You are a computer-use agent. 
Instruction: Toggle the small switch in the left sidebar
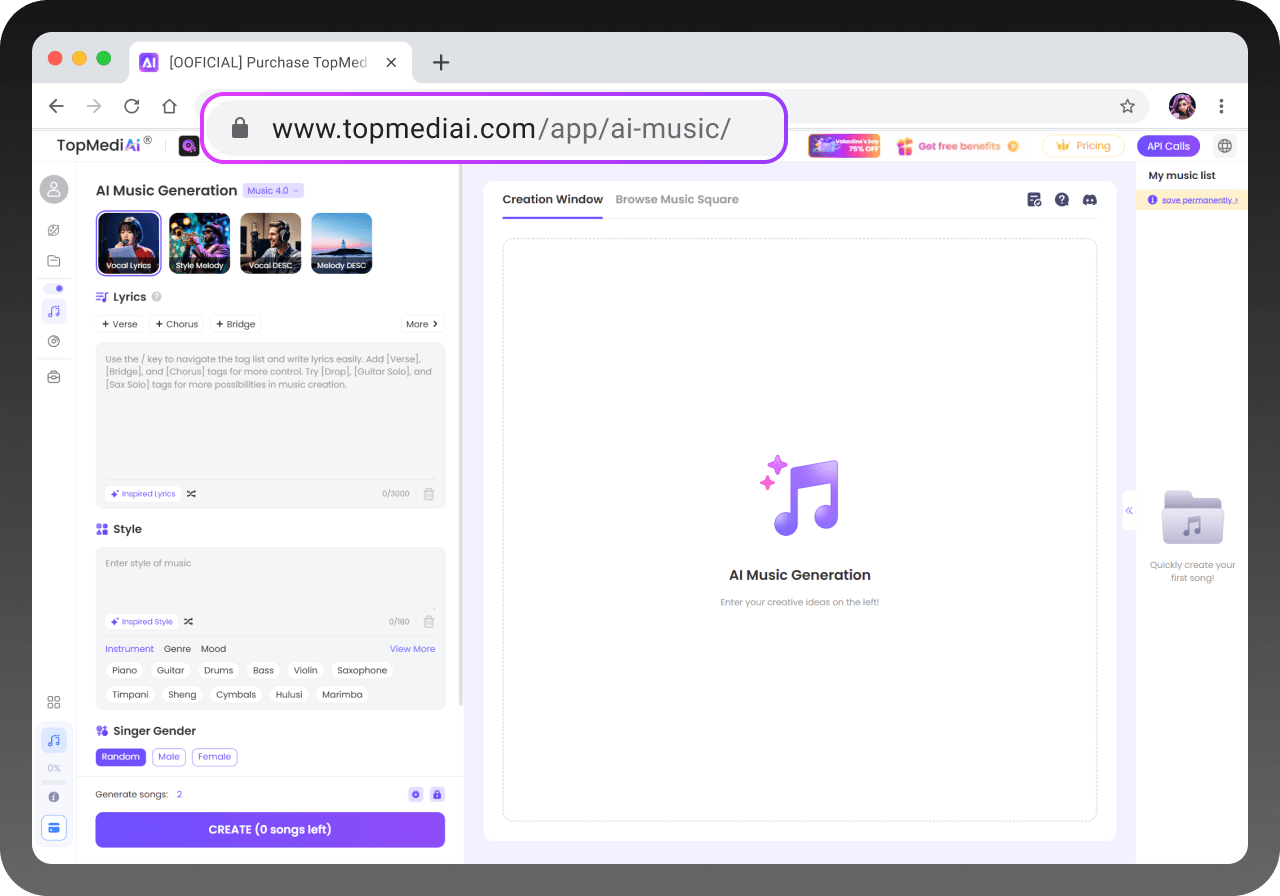54,288
